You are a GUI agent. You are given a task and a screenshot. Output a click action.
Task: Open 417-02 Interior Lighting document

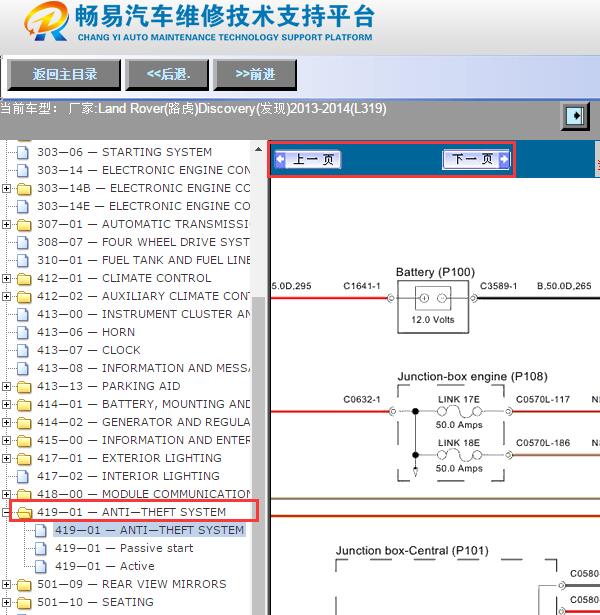pyautogui.click(x=128, y=476)
